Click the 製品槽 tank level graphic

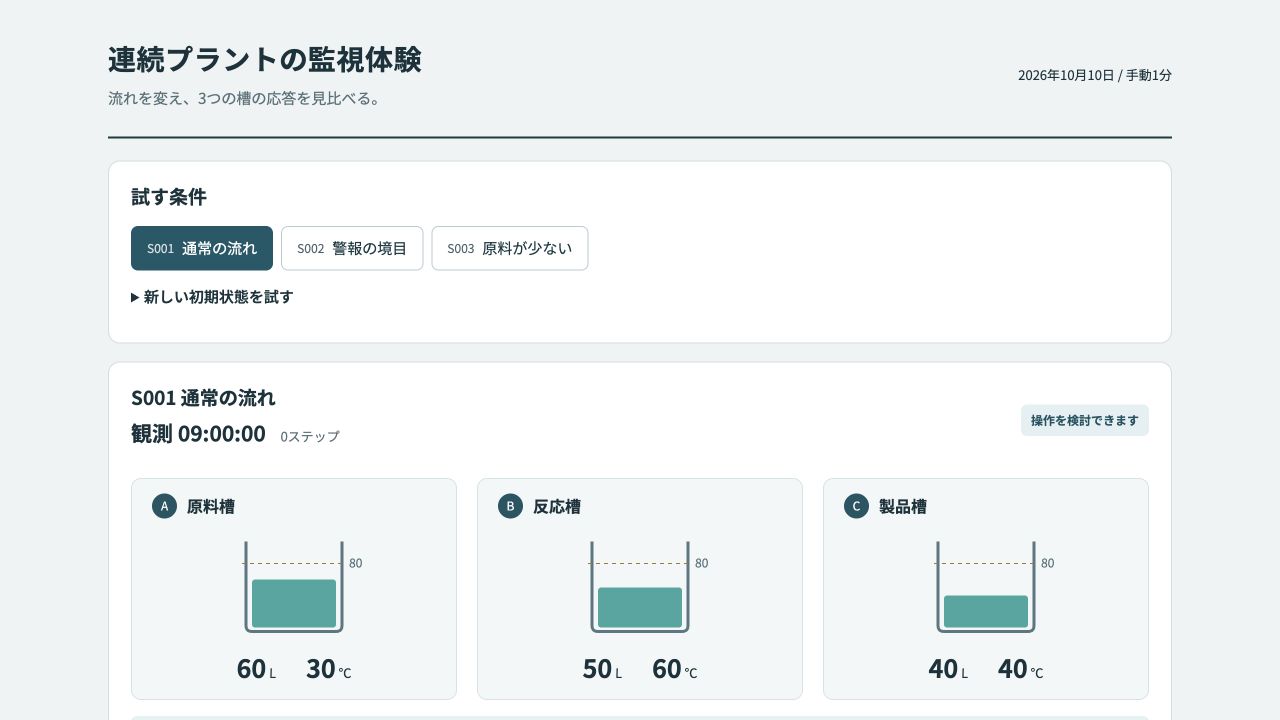coord(986,587)
